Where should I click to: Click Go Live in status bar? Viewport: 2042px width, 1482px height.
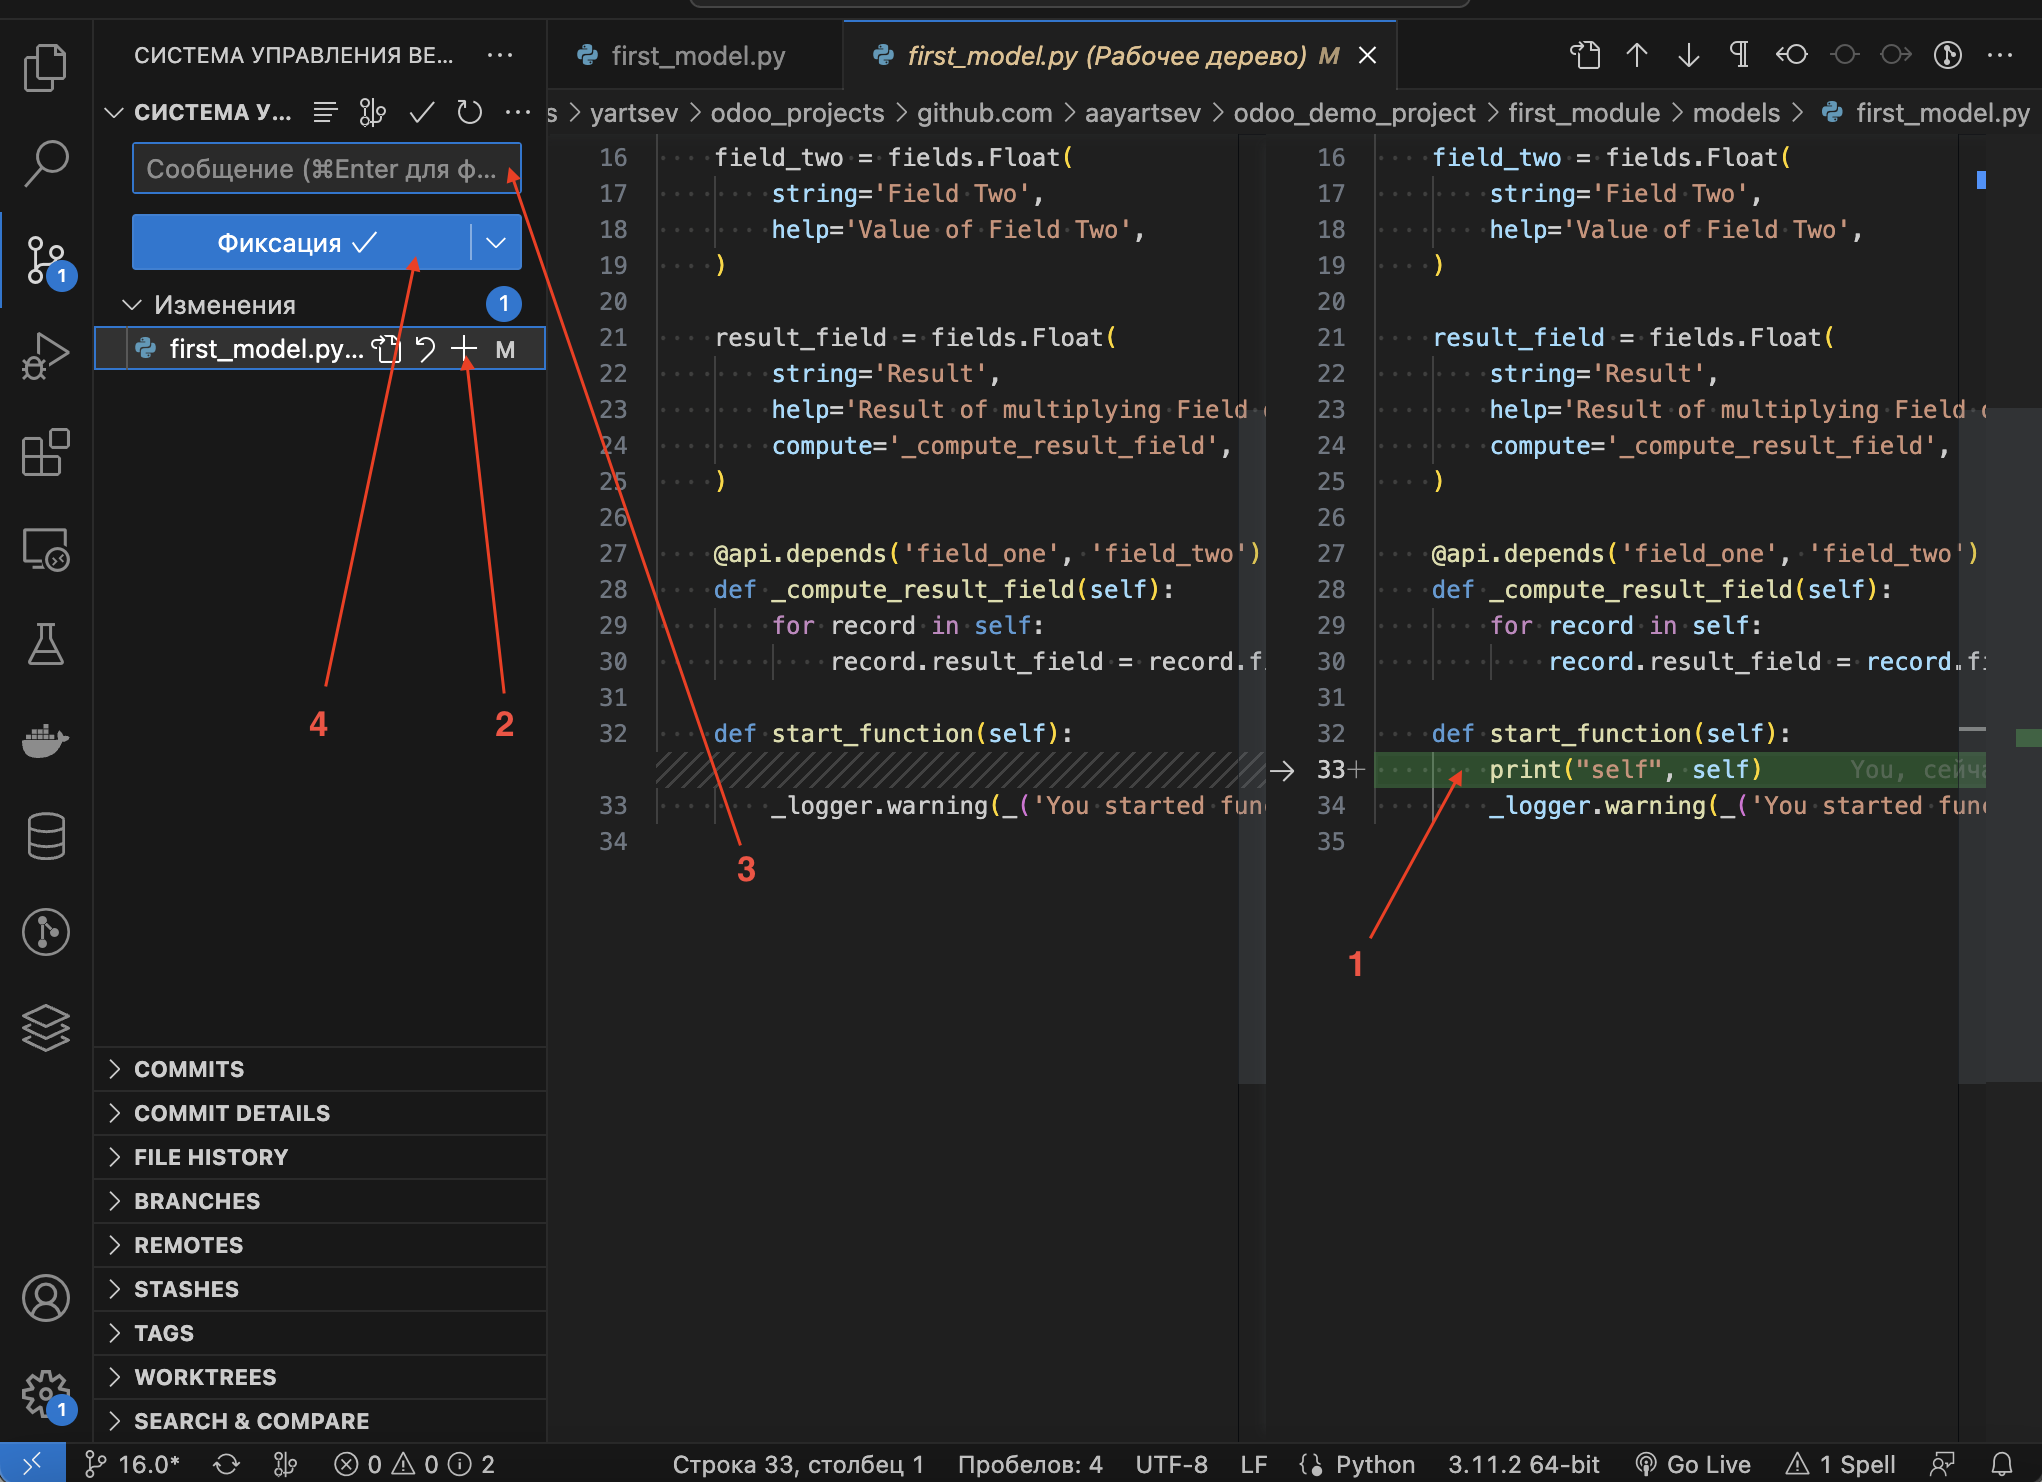[1693, 1464]
